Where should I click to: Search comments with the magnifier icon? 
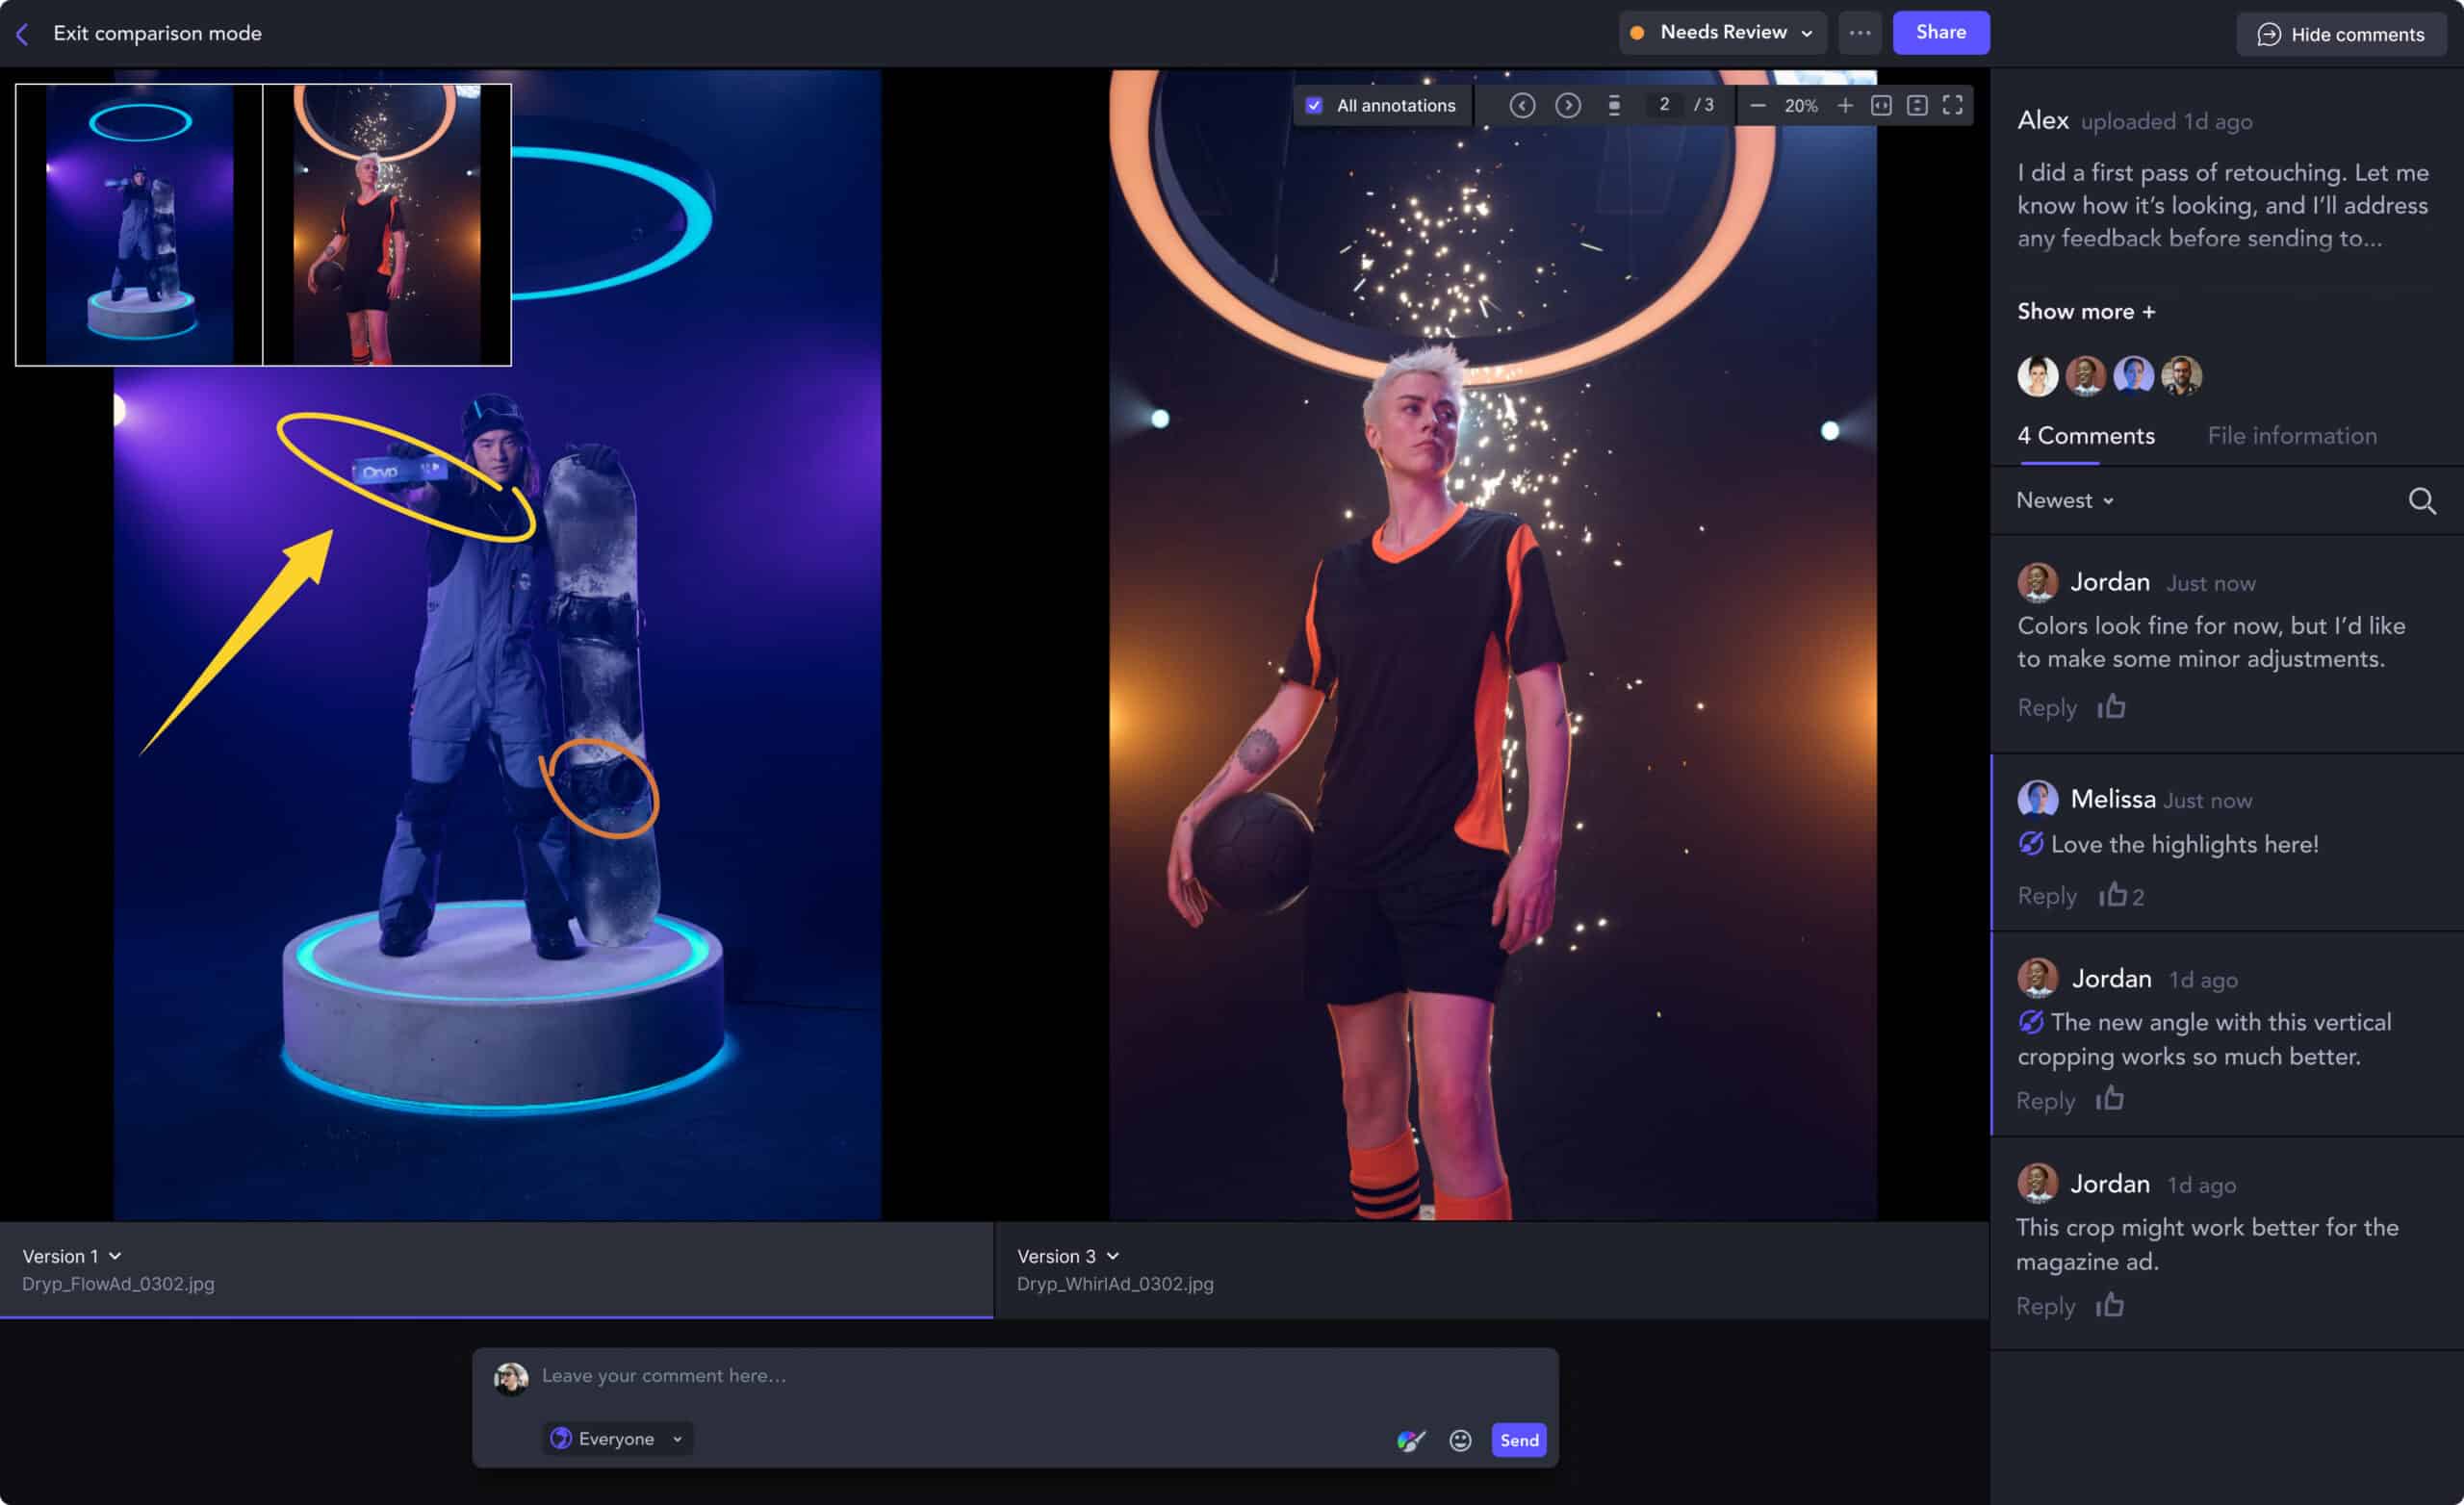click(2421, 500)
